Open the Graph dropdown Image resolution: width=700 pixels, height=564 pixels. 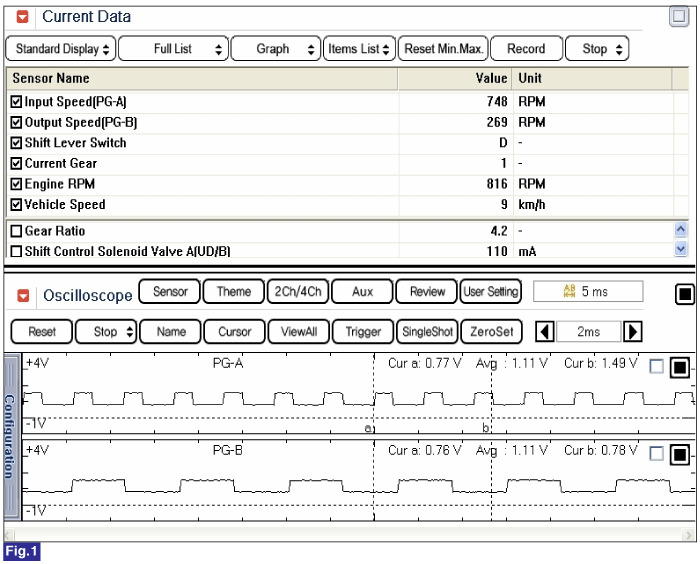point(276,49)
